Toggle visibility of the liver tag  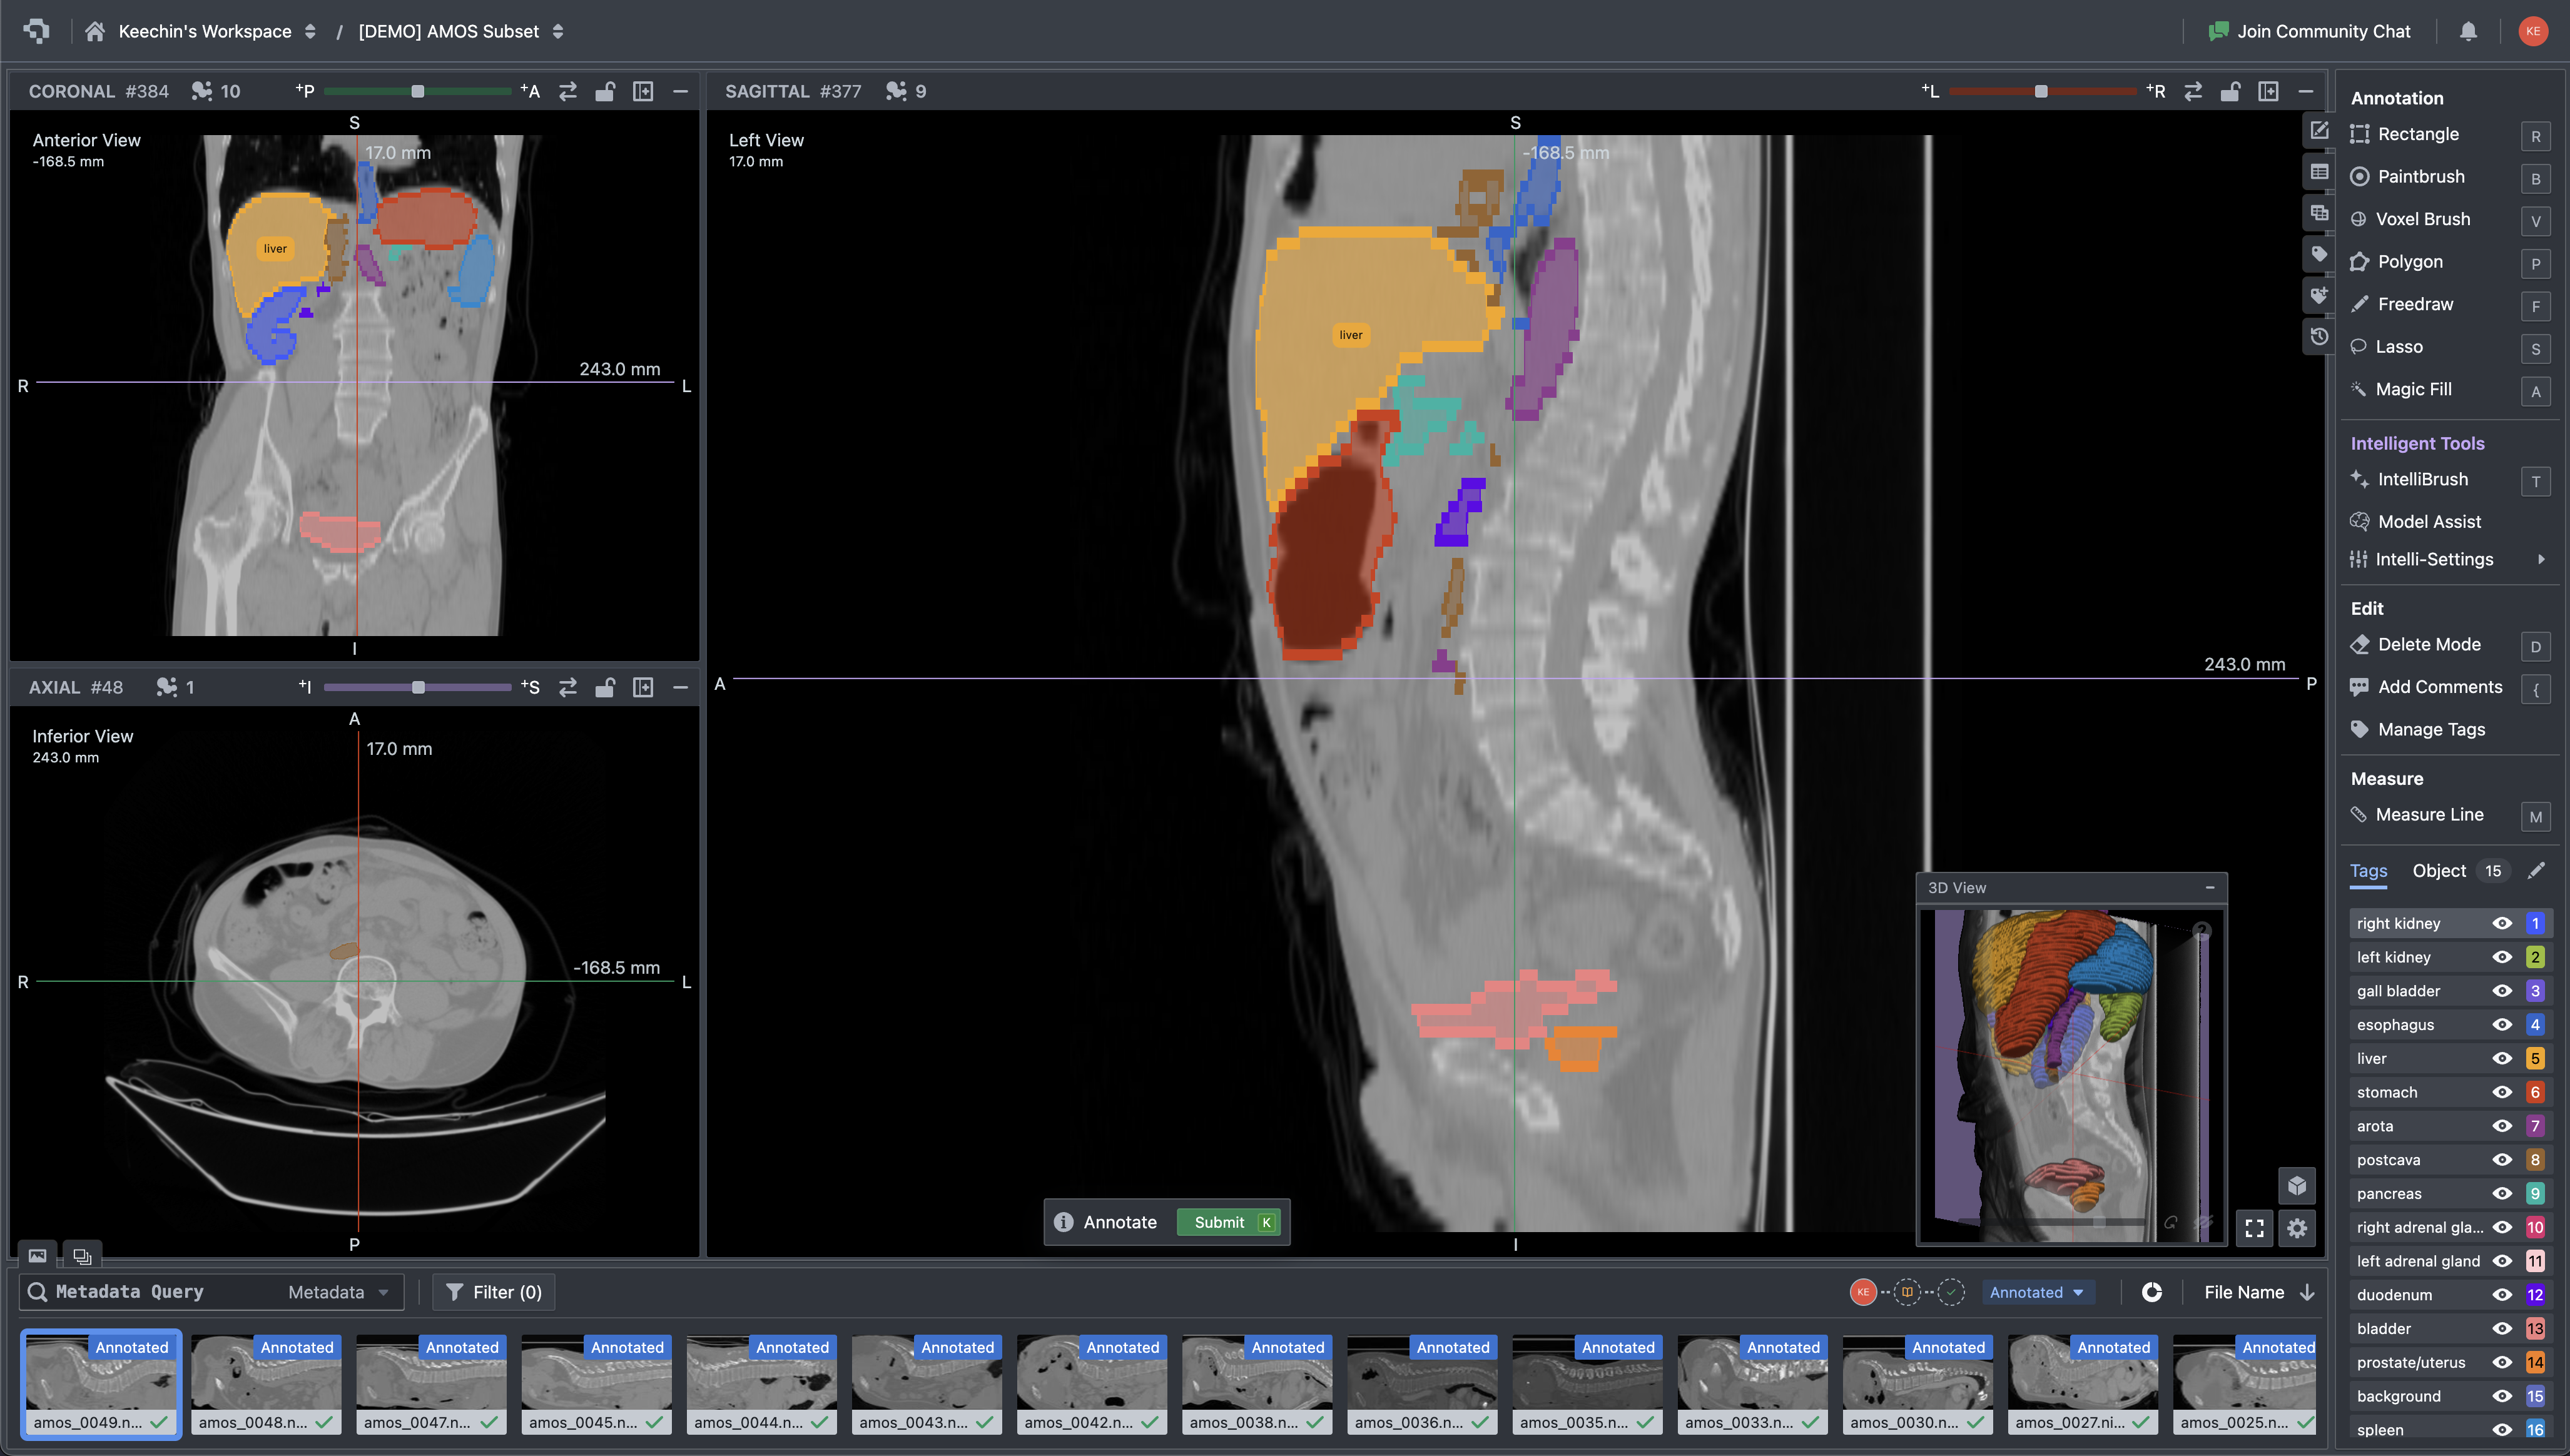point(2503,1058)
